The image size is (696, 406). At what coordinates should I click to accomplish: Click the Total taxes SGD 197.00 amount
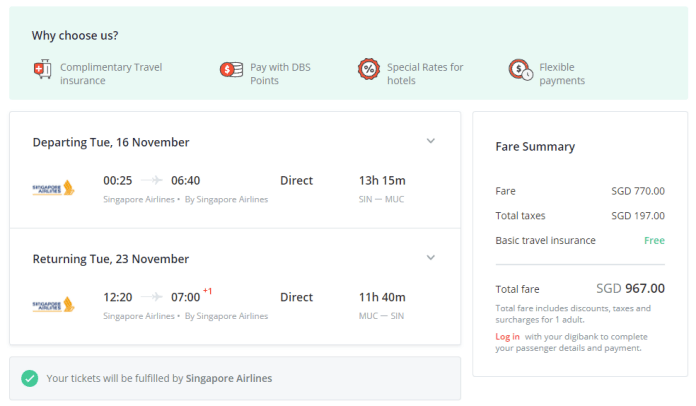click(637, 215)
